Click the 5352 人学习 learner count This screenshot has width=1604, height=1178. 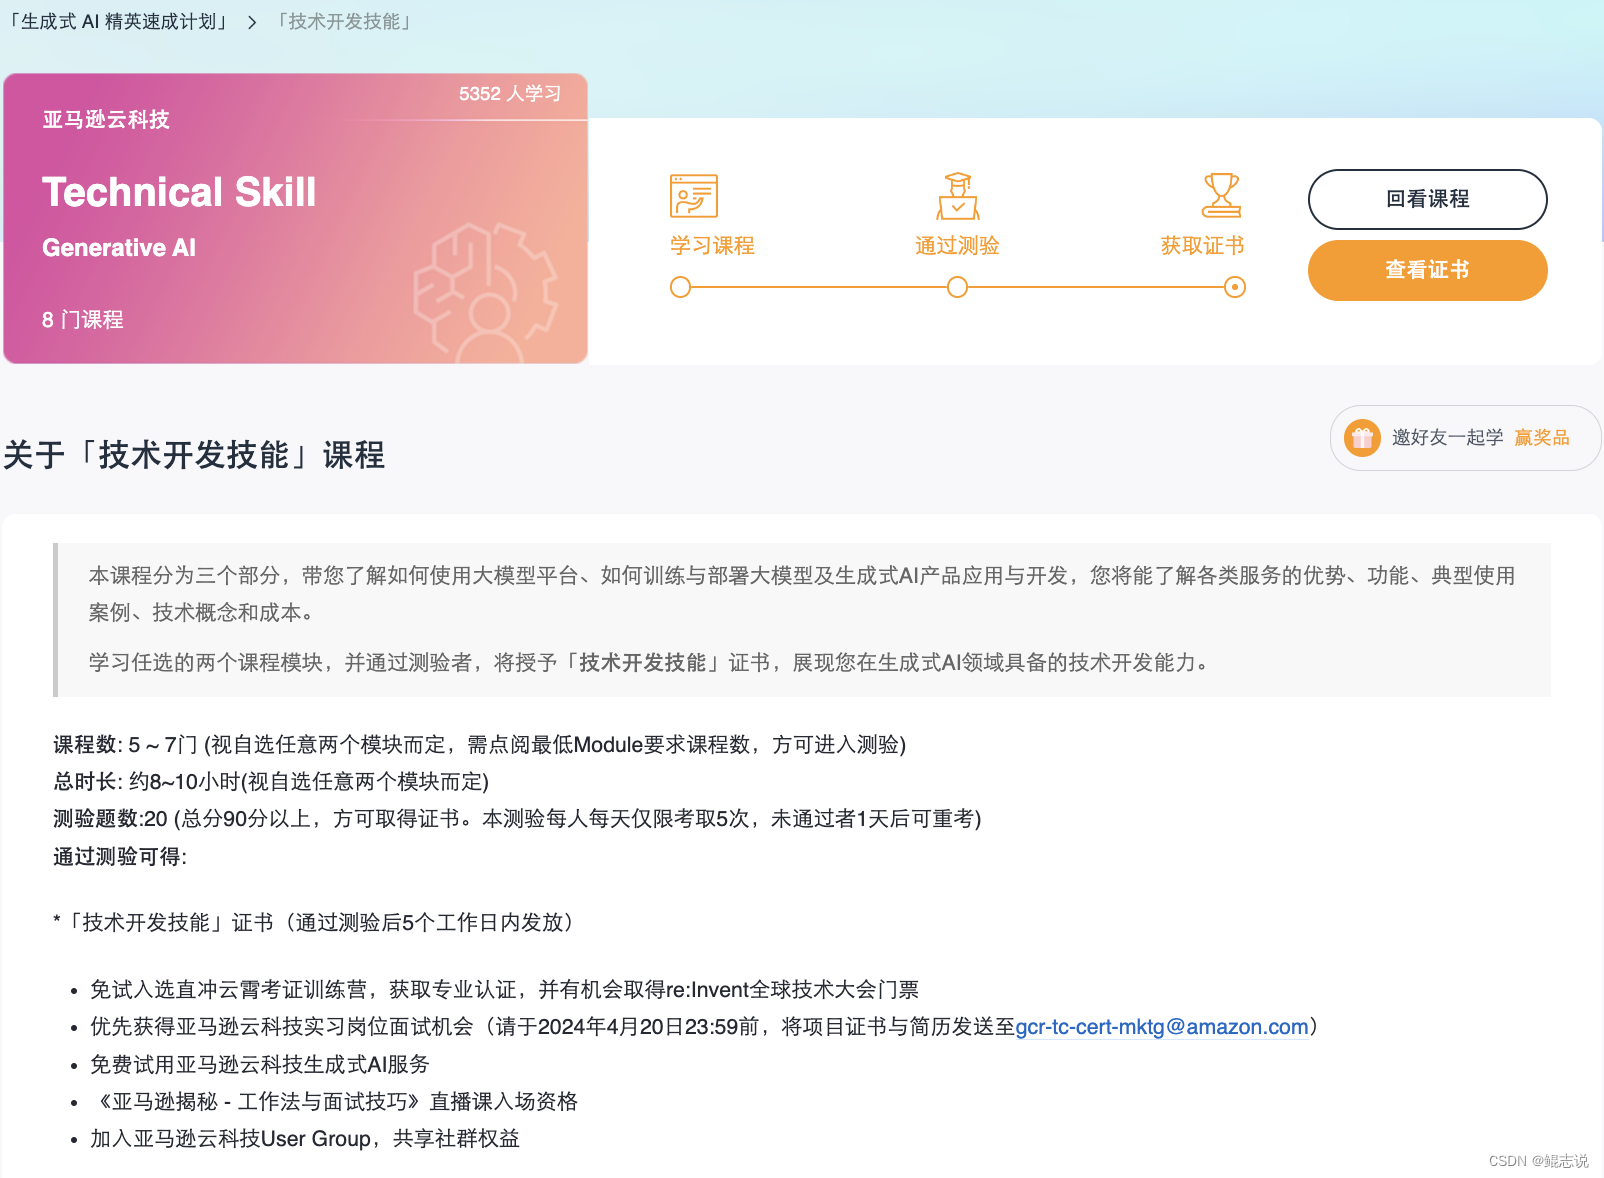click(x=510, y=94)
